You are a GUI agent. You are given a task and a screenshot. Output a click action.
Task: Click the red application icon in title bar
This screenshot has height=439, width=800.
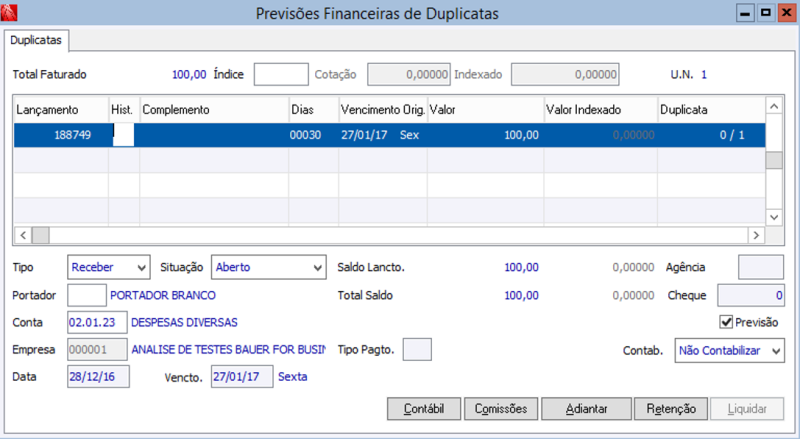(9, 13)
